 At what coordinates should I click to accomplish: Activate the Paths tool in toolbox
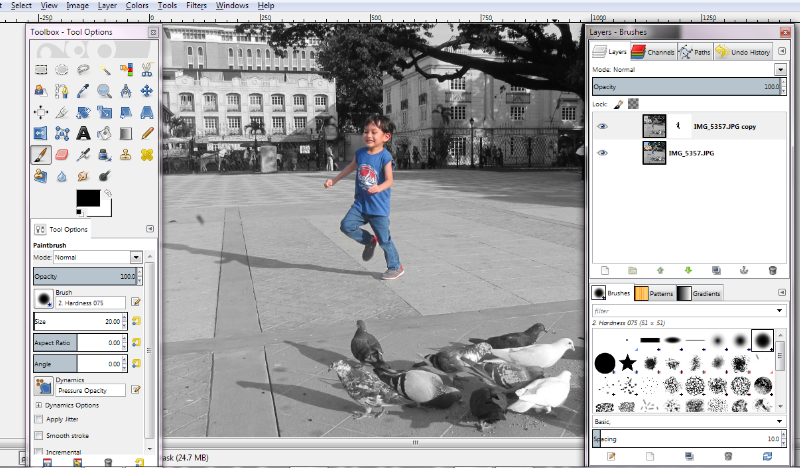(62, 91)
